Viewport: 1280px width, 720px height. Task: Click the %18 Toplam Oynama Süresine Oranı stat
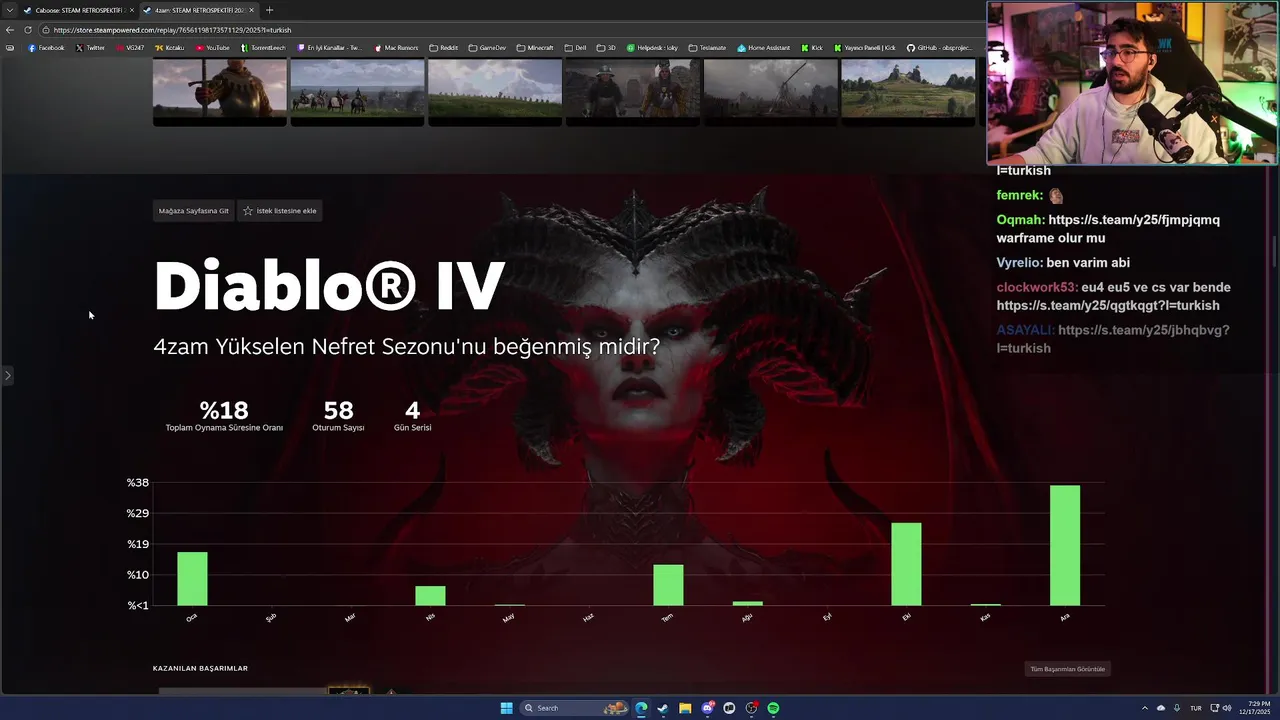224,416
